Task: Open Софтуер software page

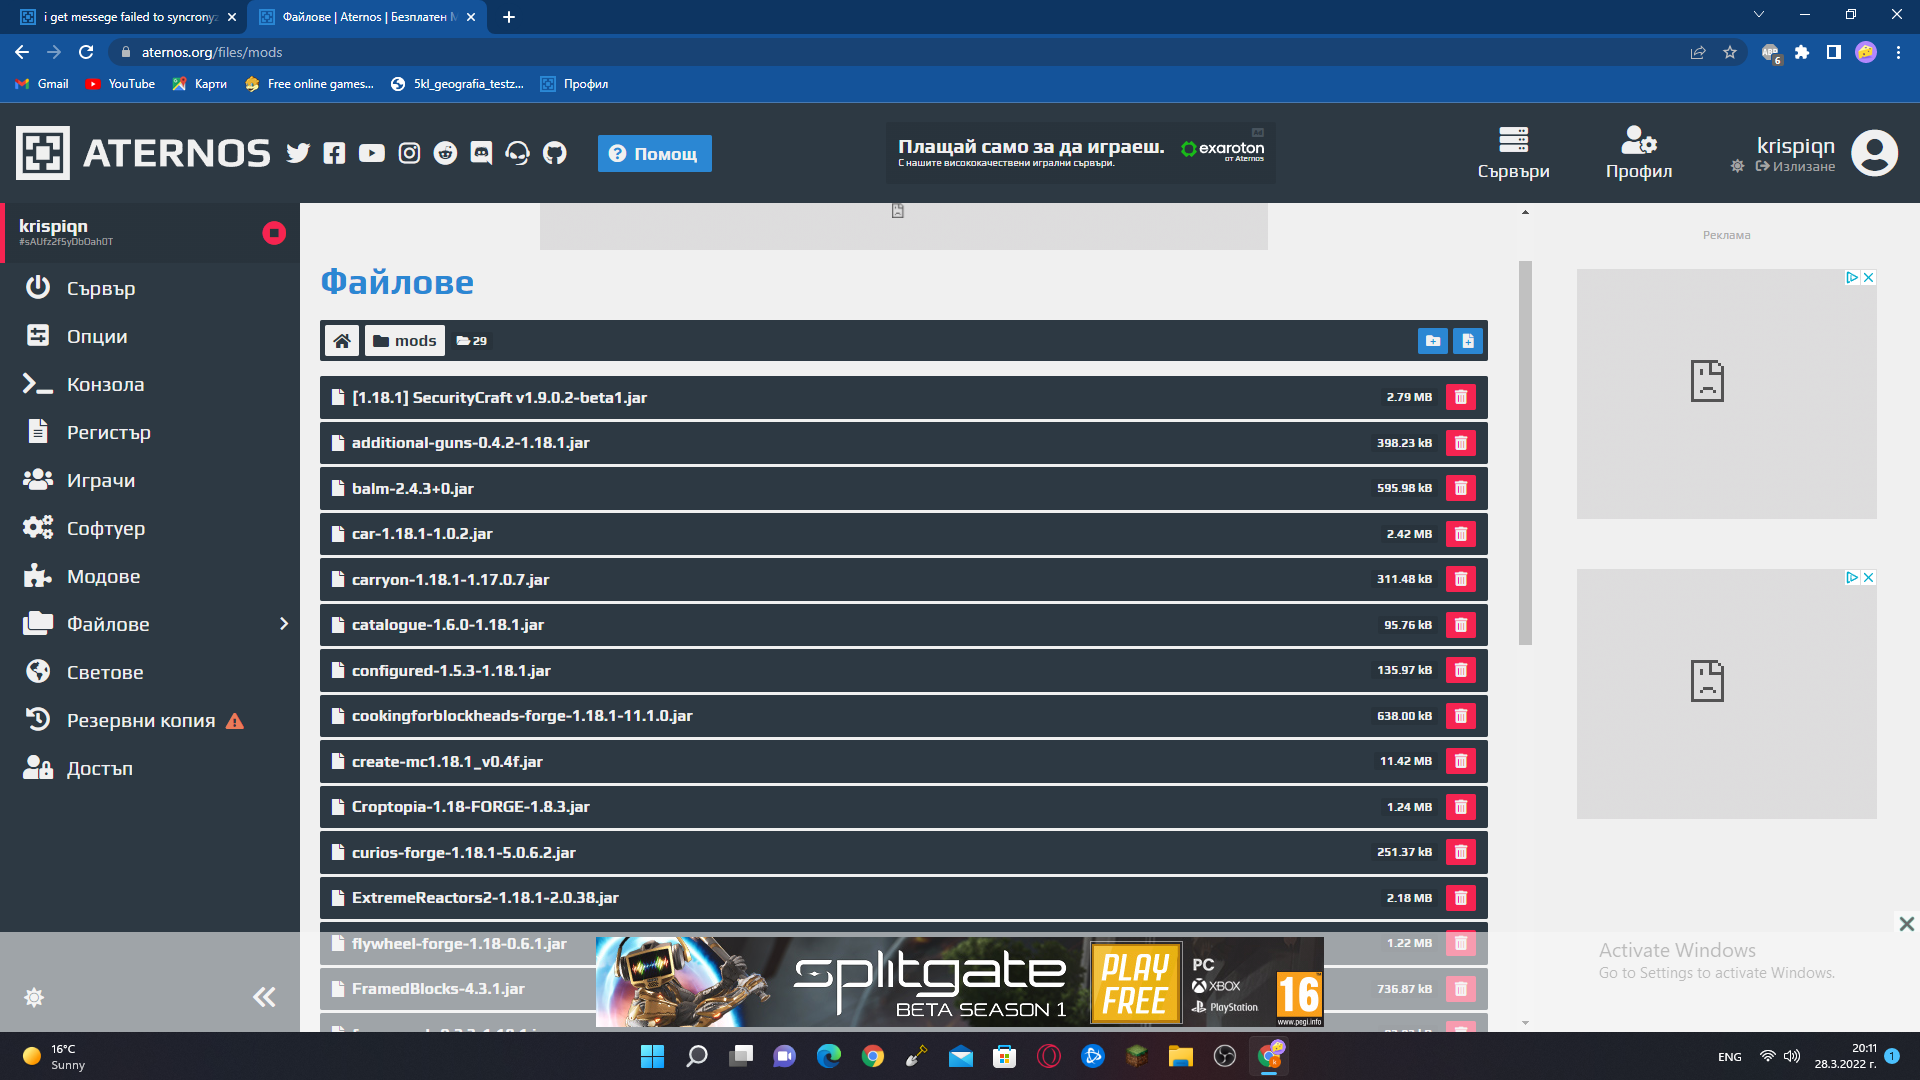Action: click(x=150, y=528)
